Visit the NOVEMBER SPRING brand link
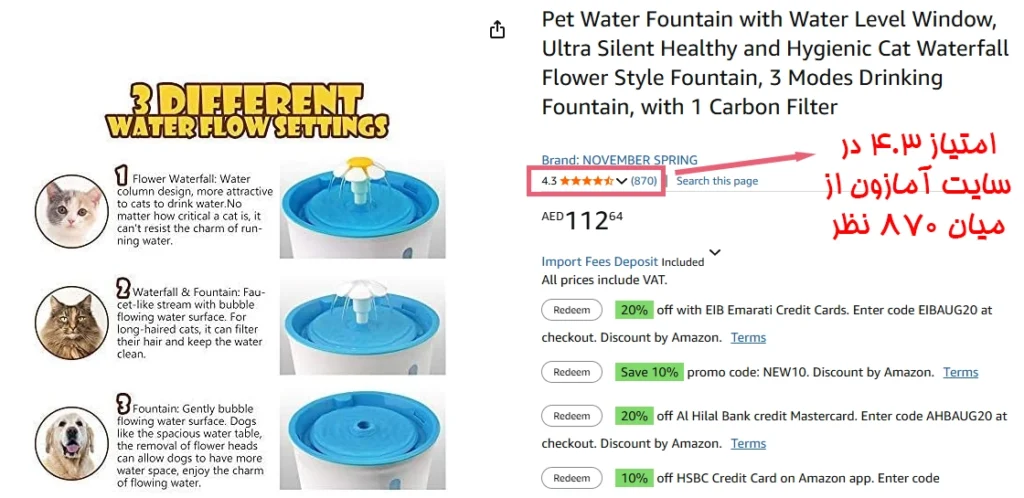This screenshot has height=498, width=1024. [619, 160]
